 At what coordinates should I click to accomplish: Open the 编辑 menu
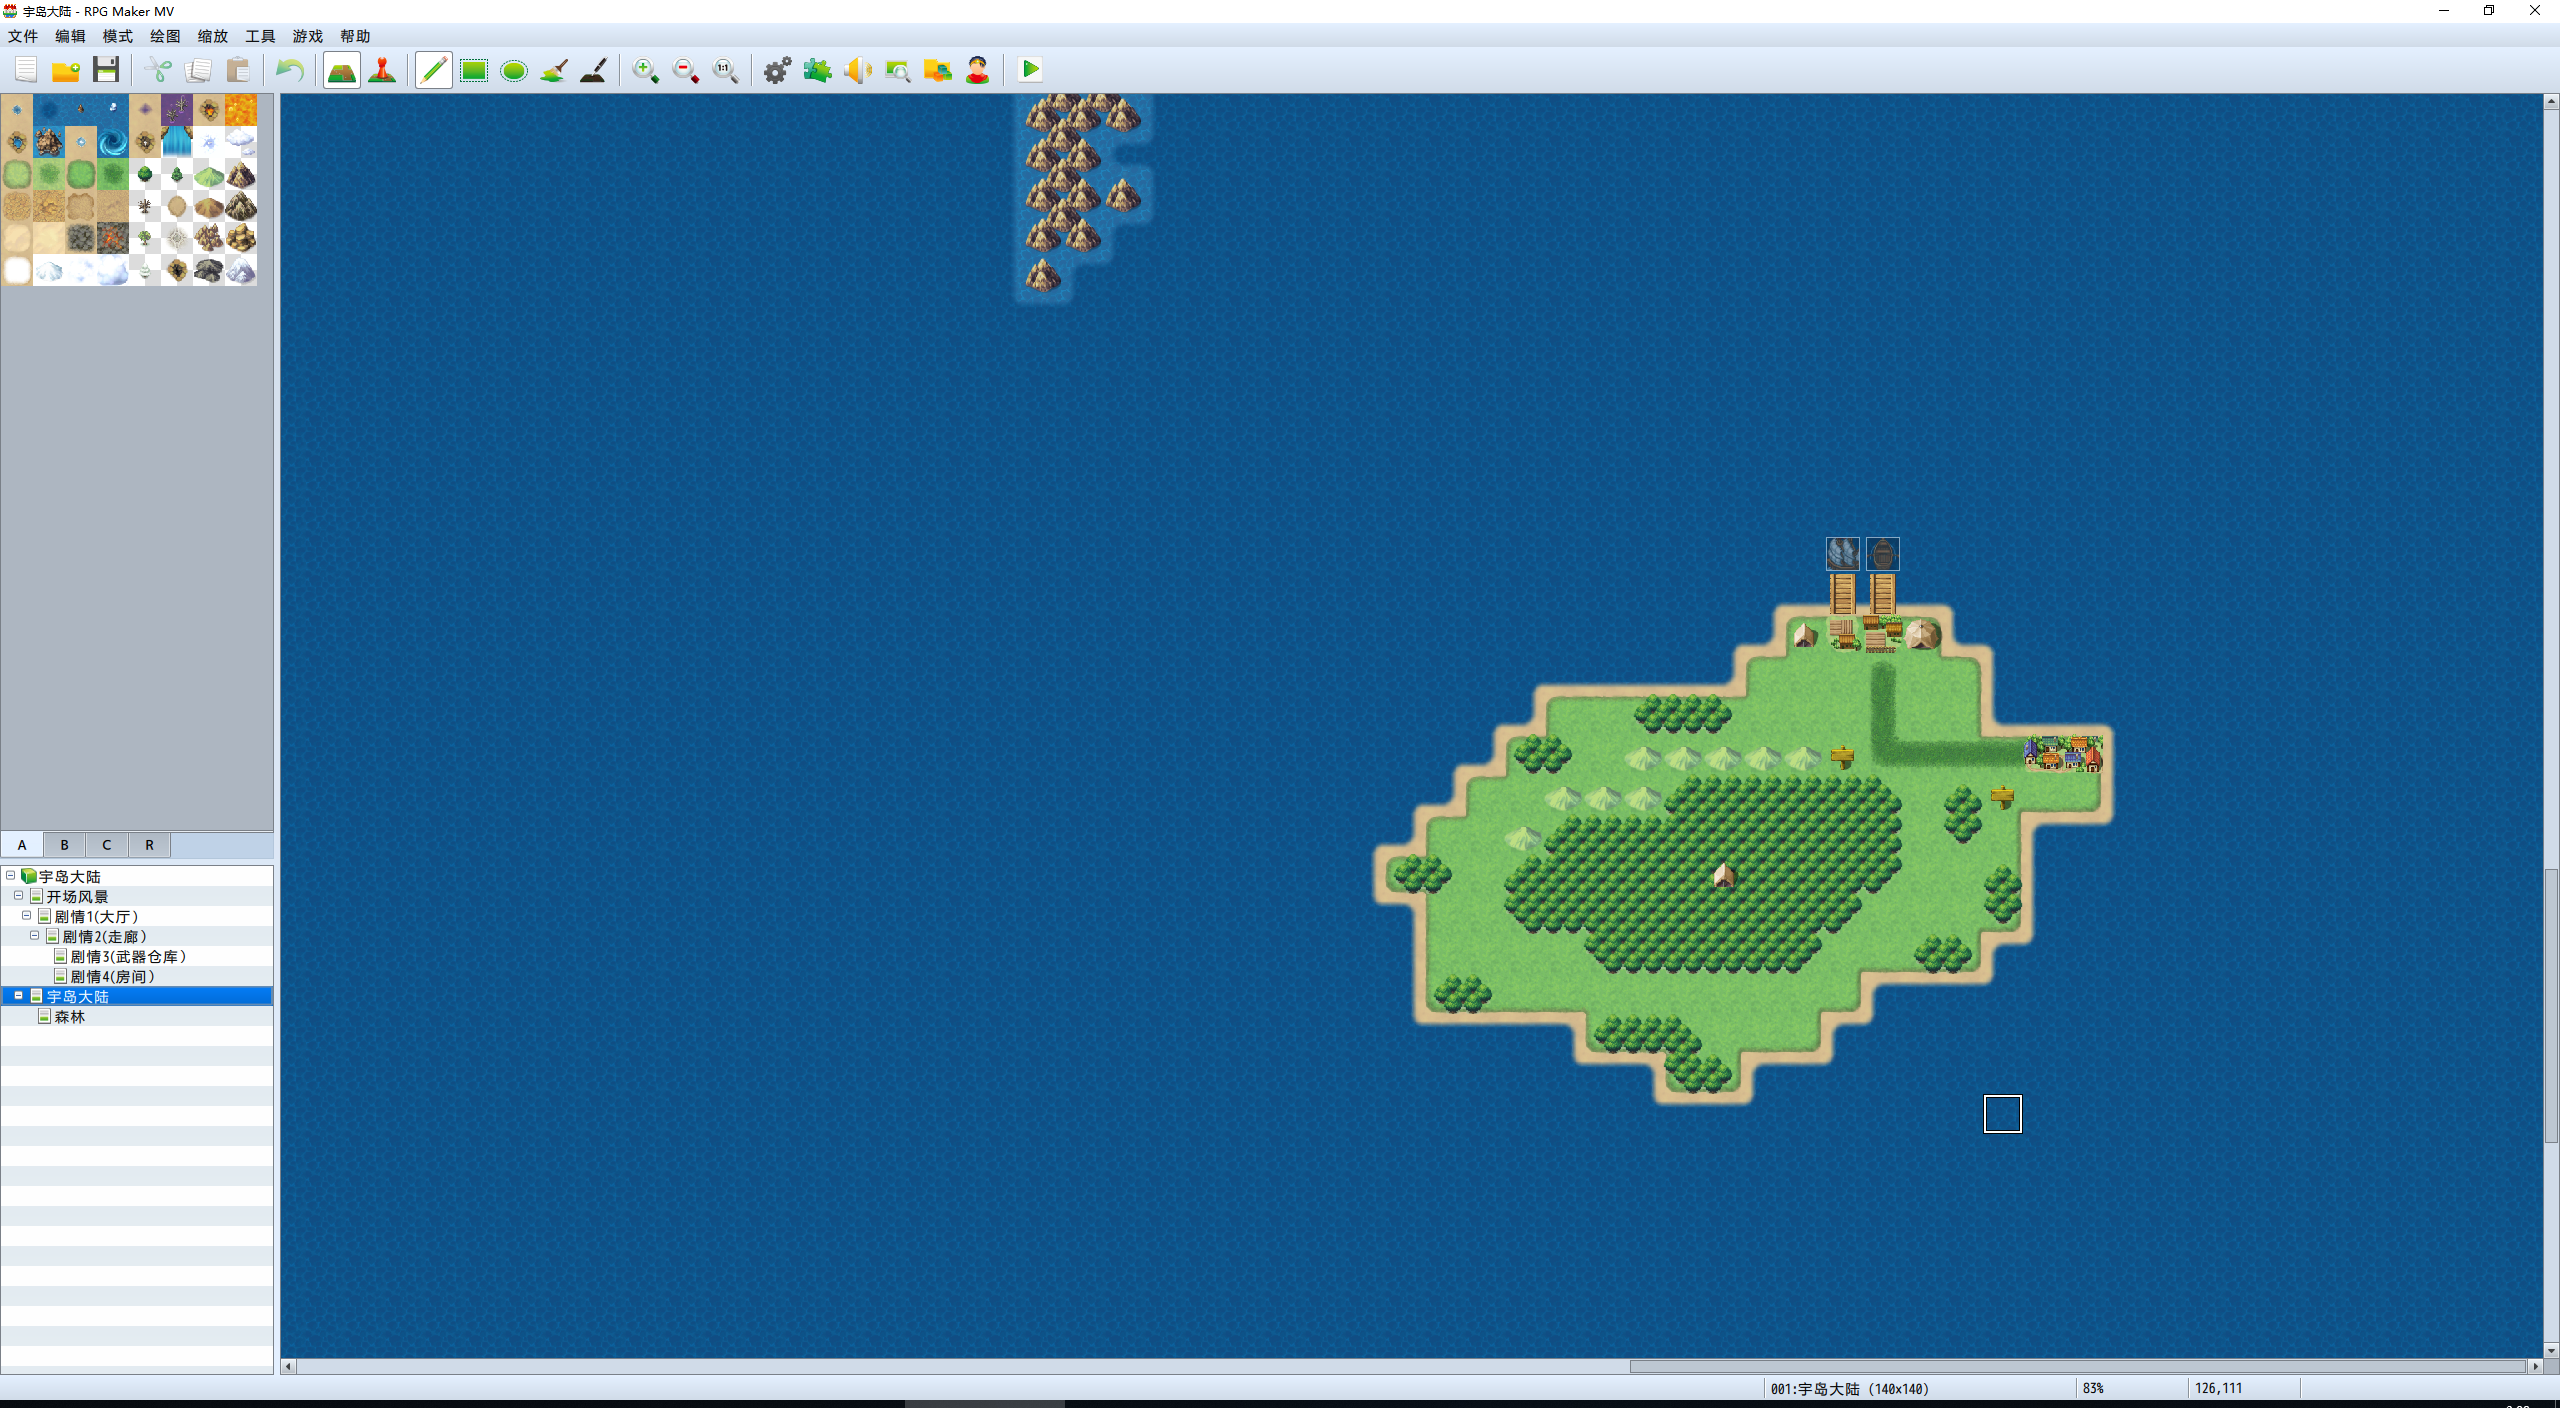(70, 36)
